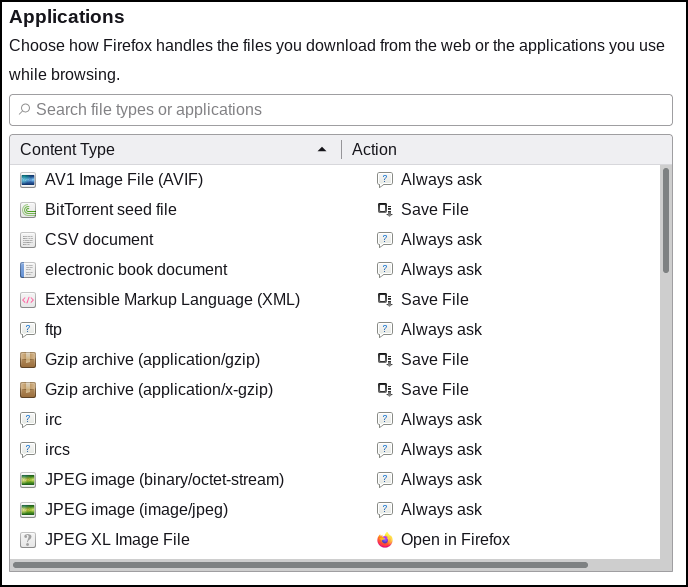Viewport: 688px width, 587px height.
Task: Open Save File action for BitTorrent seed file
Action: click(423, 210)
